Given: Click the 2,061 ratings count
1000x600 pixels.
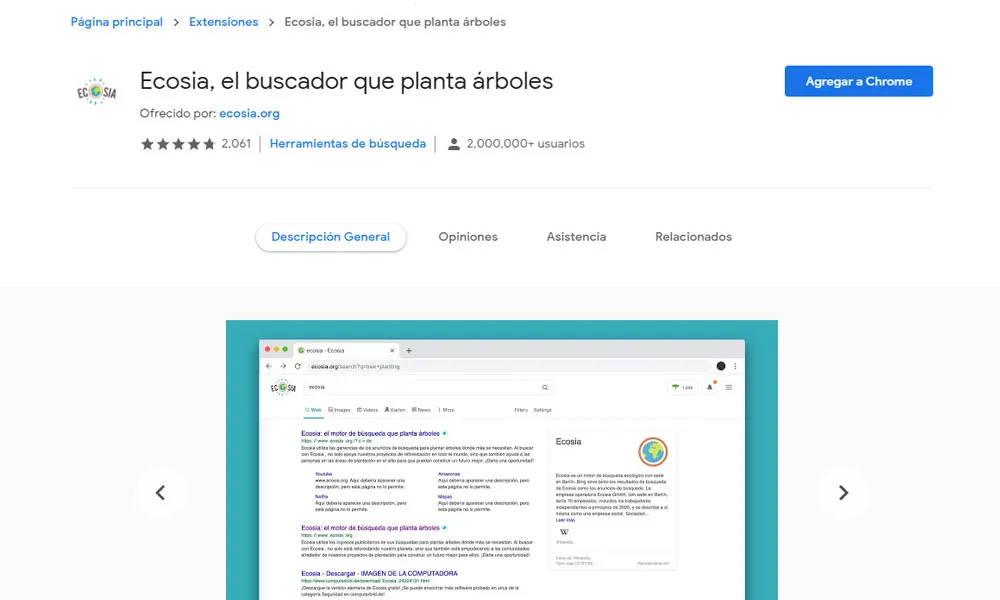Looking at the screenshot, I should point(236,143).
